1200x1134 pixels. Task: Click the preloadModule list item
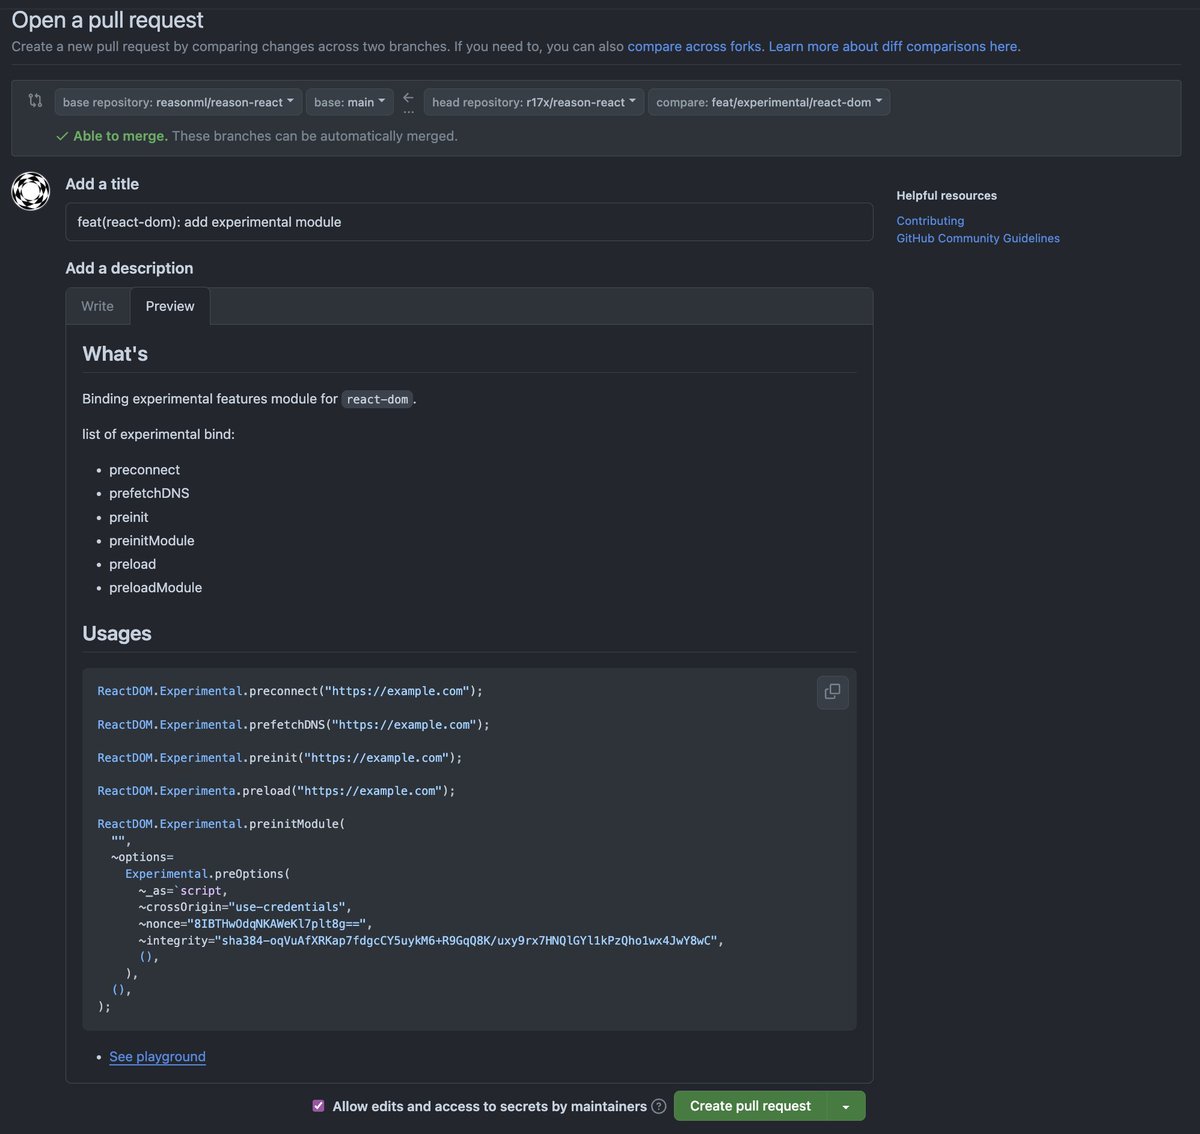click(155, 588)
